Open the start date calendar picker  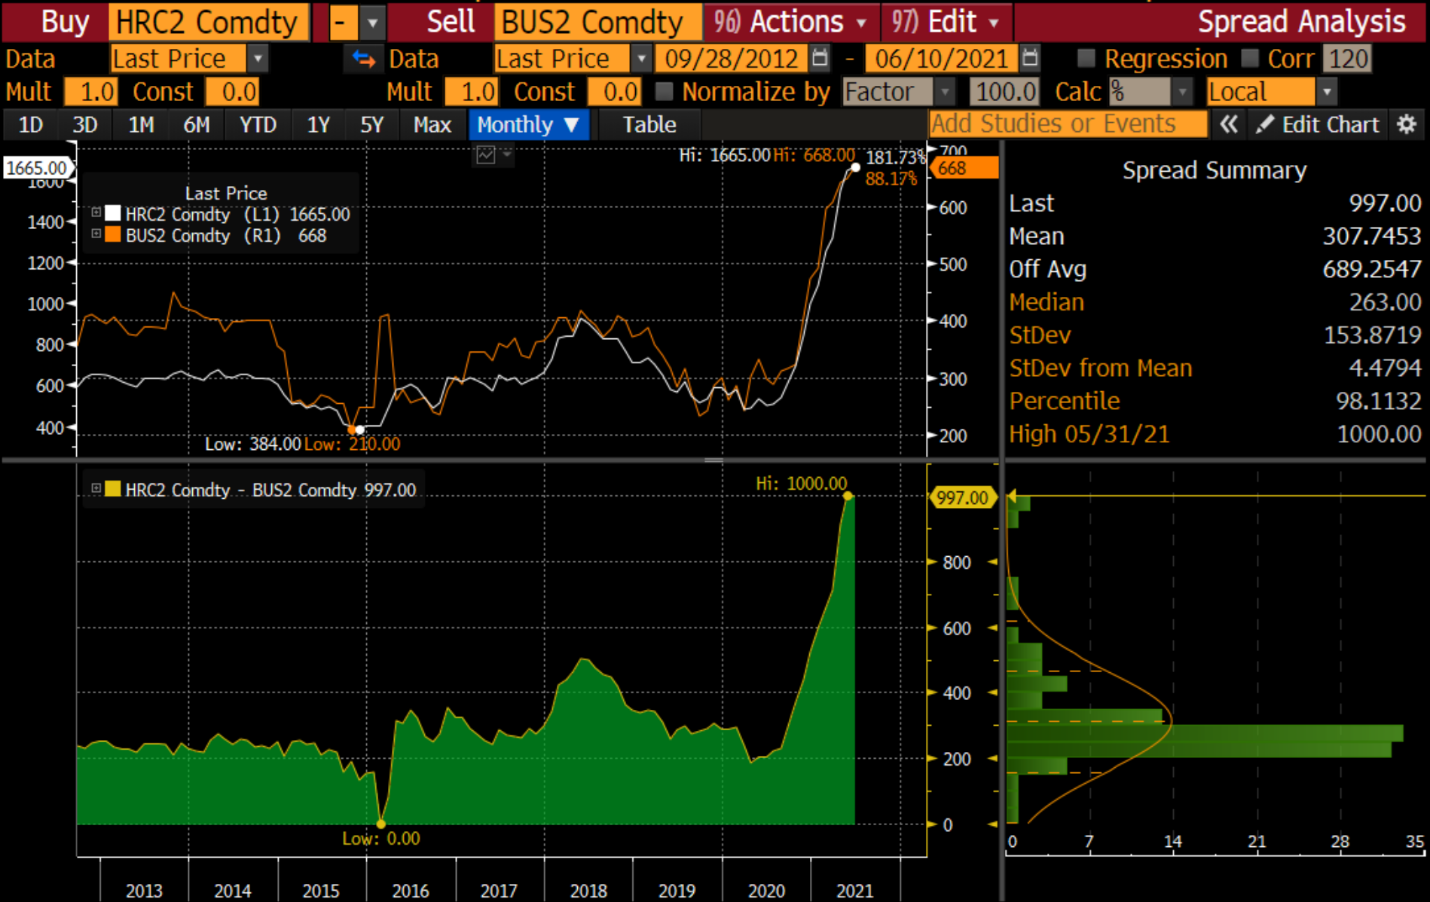coord(820,59)
